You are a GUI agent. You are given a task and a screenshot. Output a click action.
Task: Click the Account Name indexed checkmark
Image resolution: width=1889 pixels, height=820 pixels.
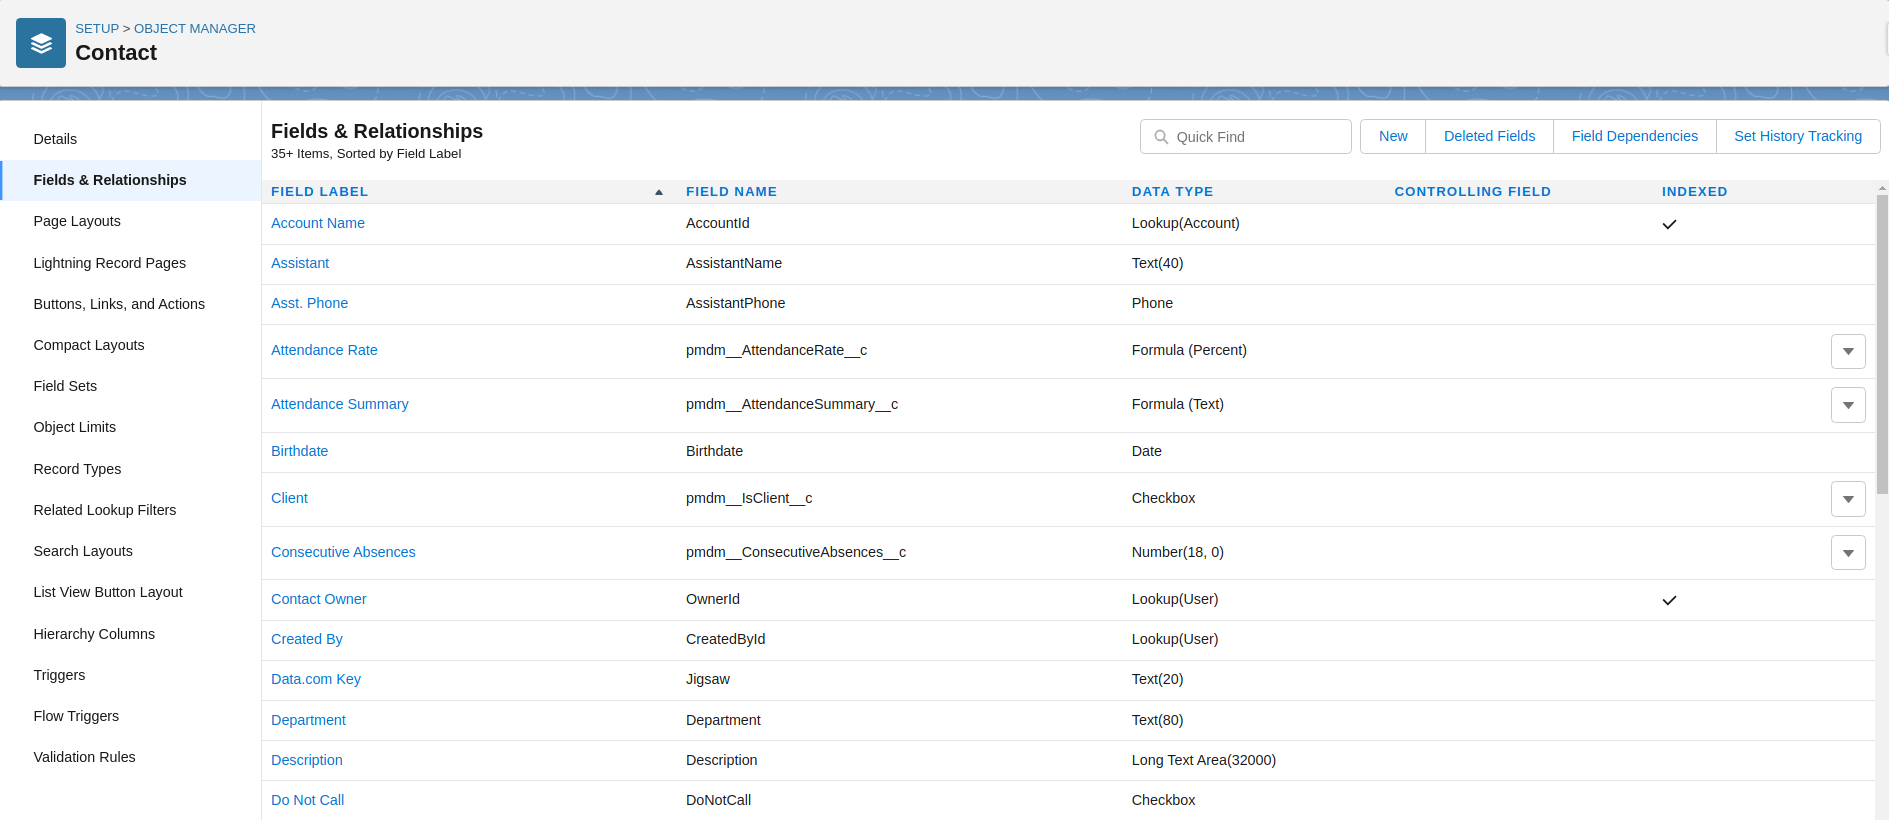tap(1669, 224)
